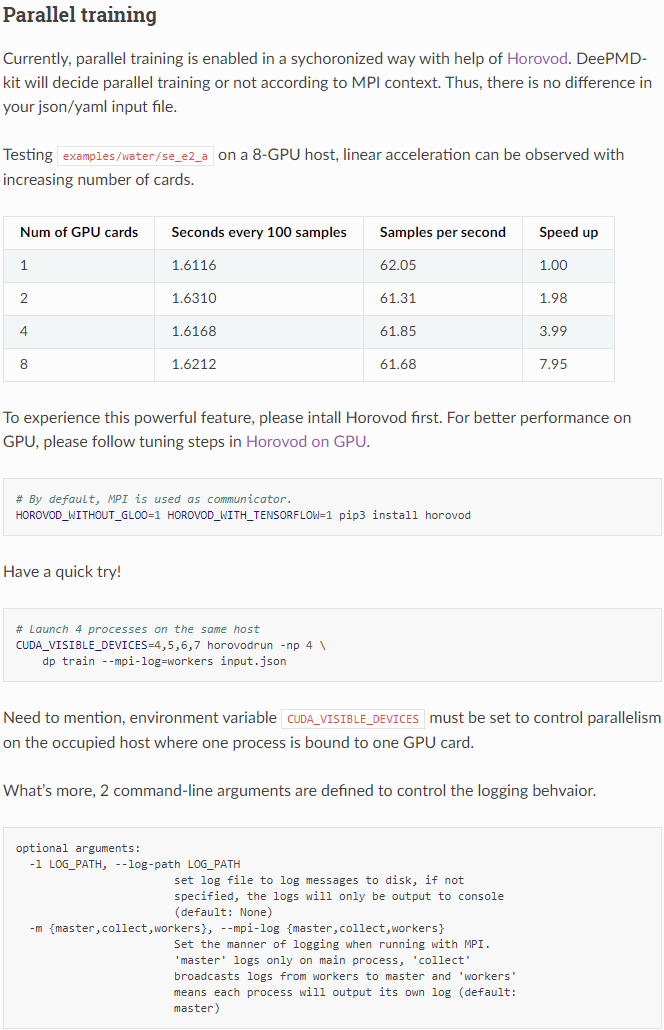Image resolution: width=664 pixels, height=1030 pixels.
Task: Click the table cell with 3.99
Action: (x=553, y=331)
